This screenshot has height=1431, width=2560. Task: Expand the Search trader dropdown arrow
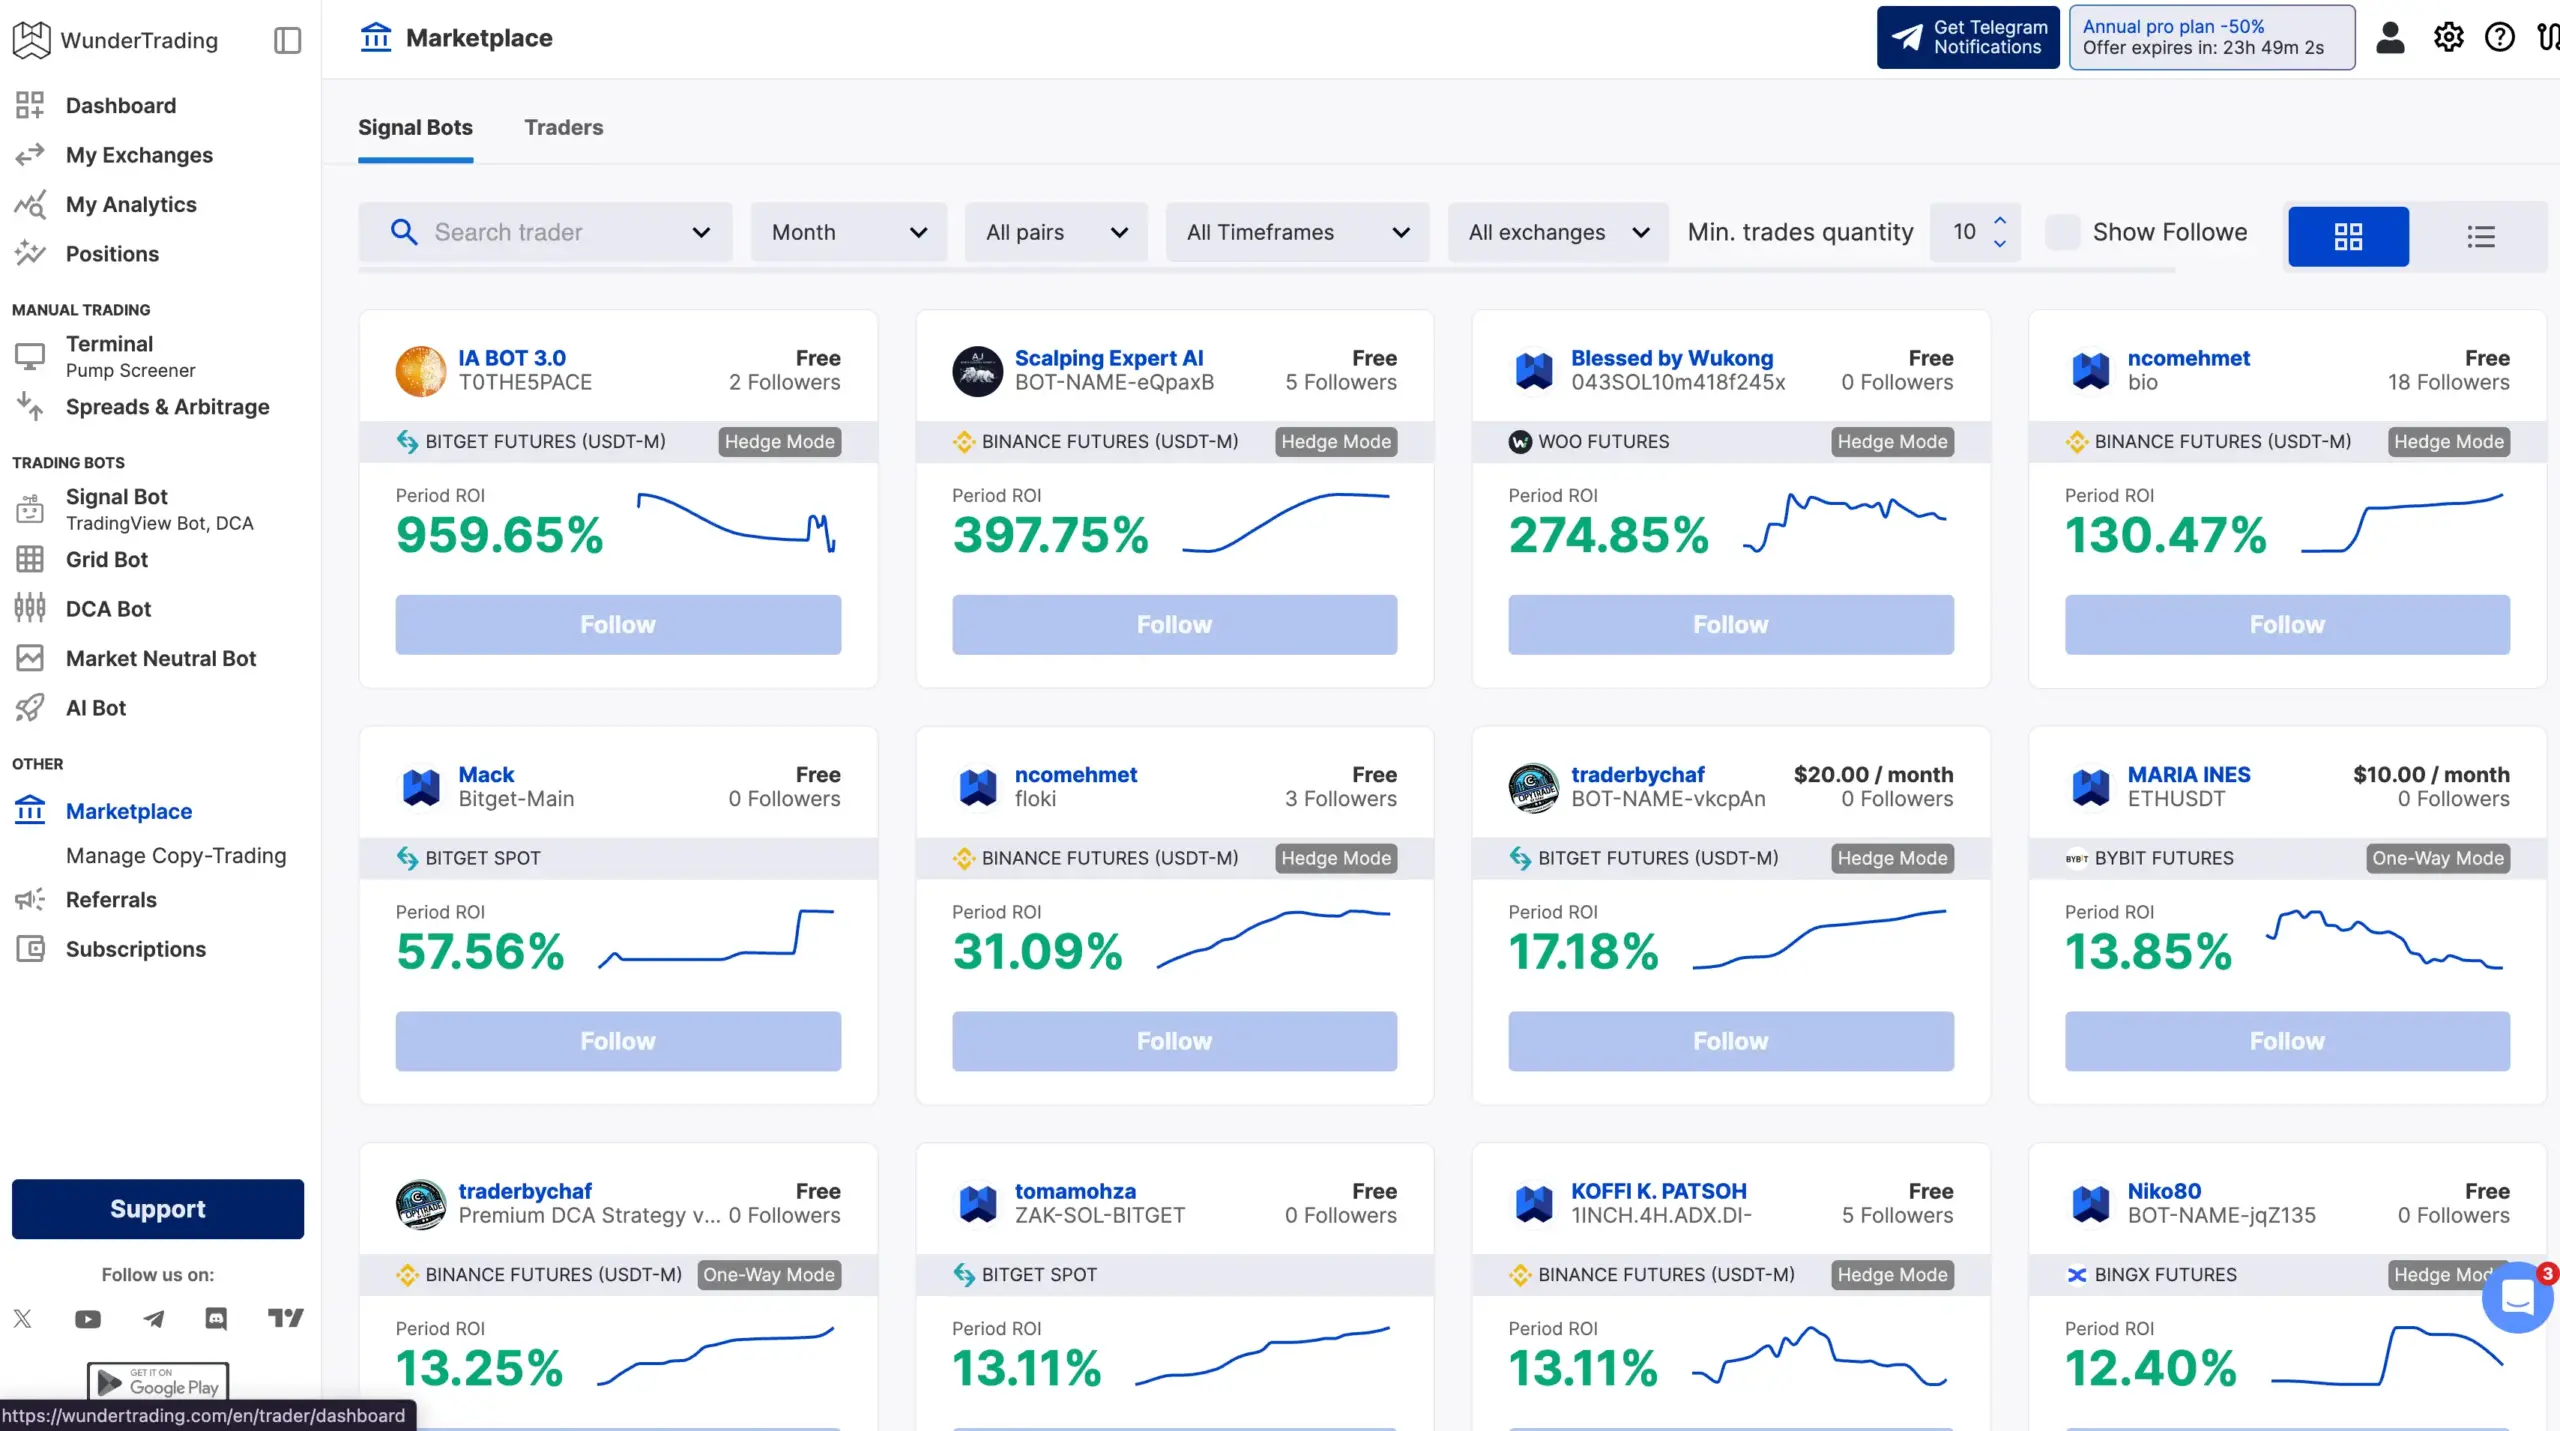coord(701,232)
